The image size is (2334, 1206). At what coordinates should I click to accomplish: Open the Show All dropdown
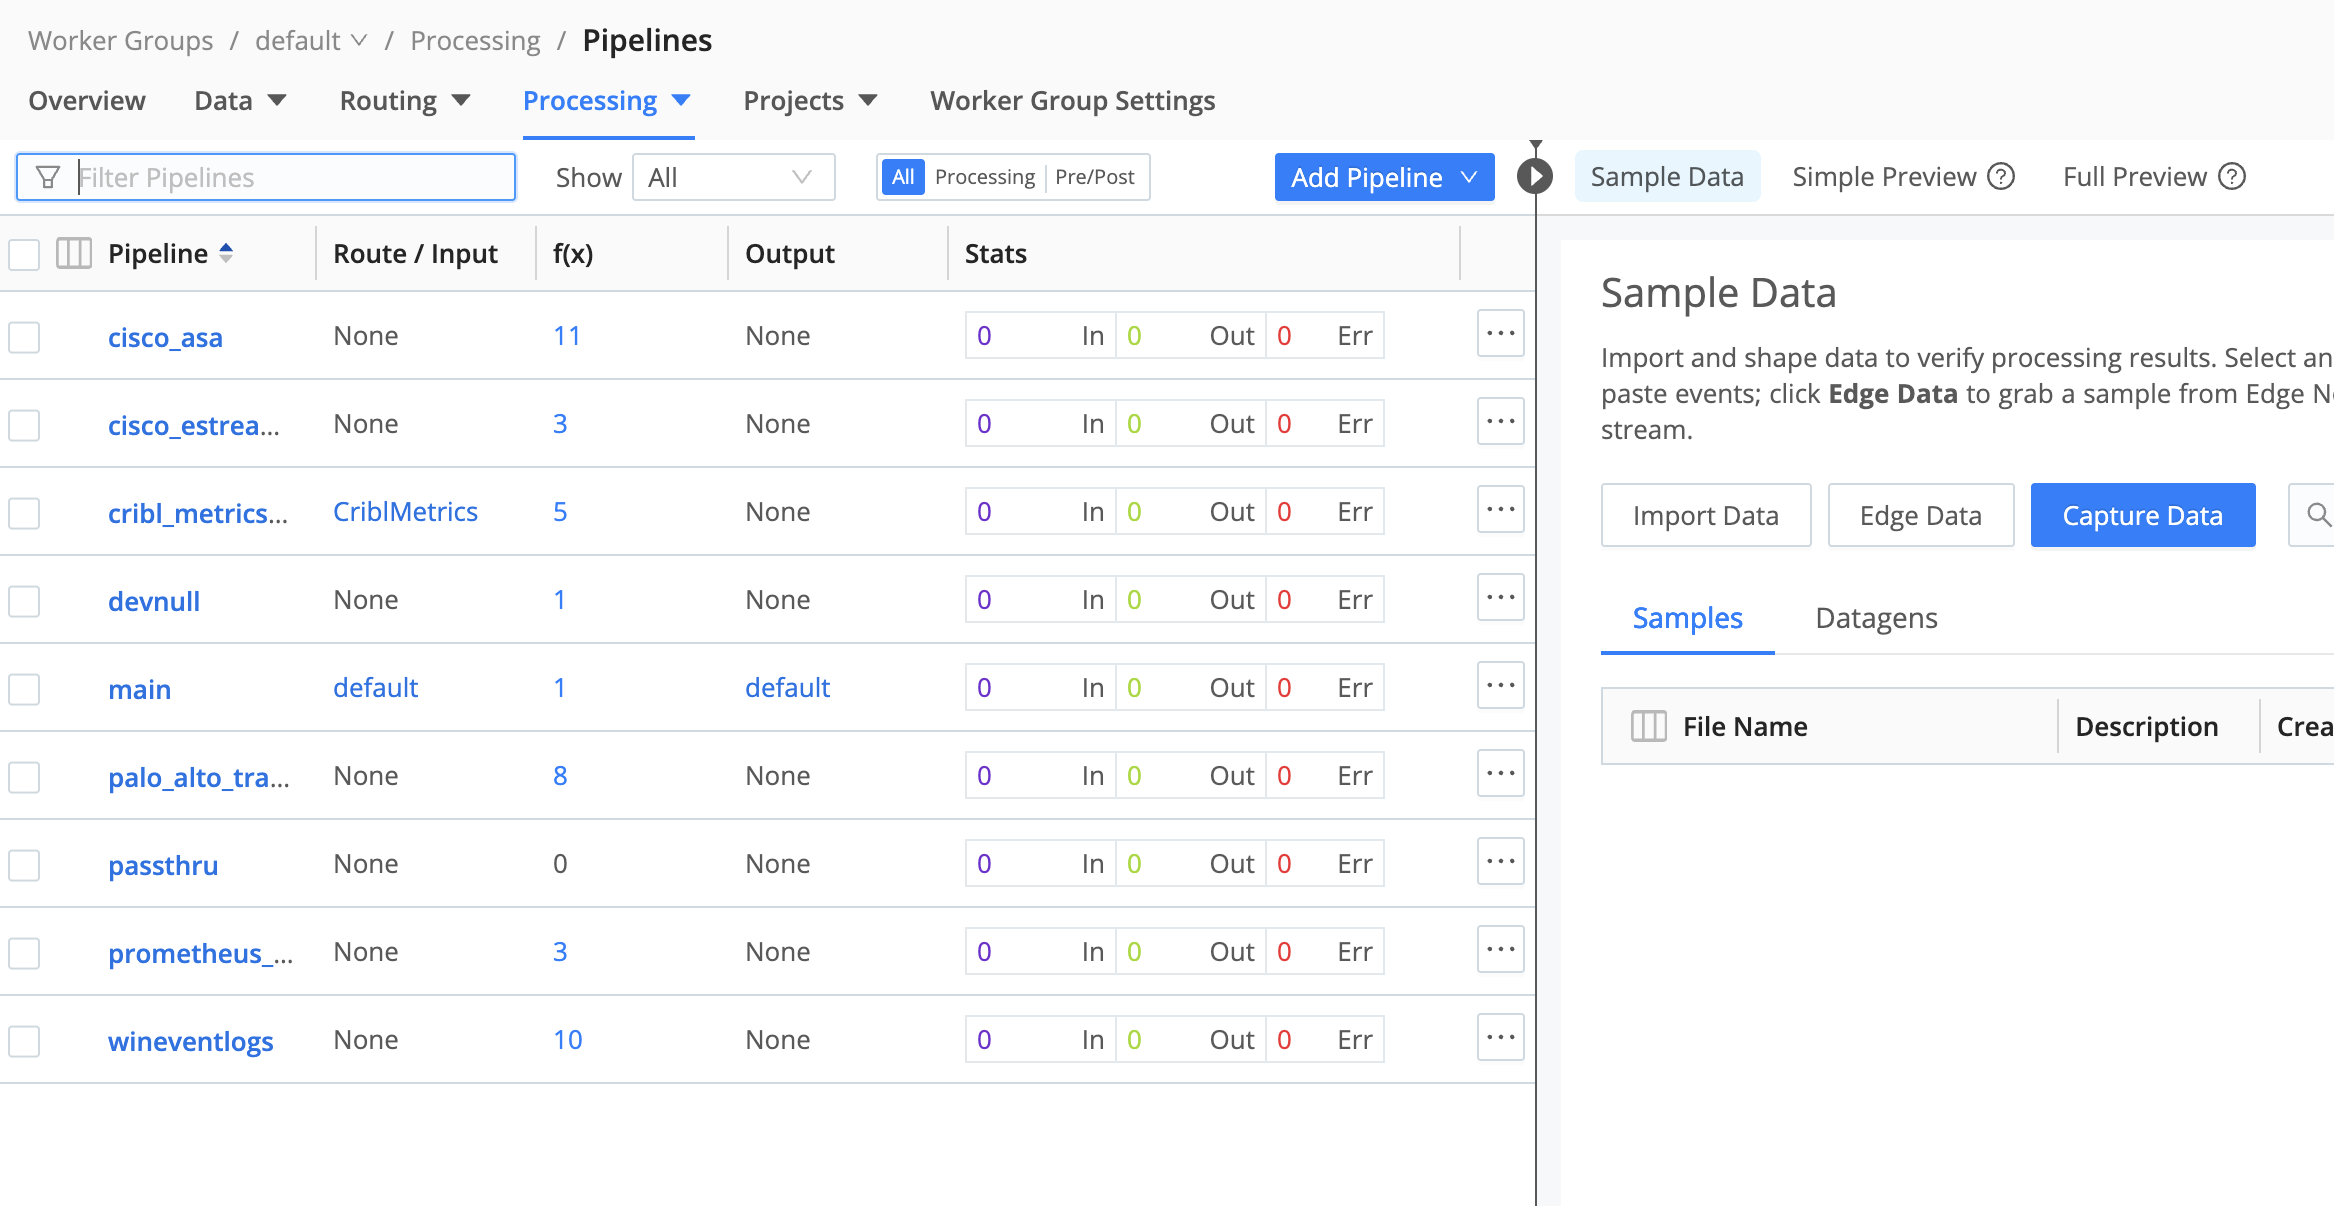(x=733, y=177)
